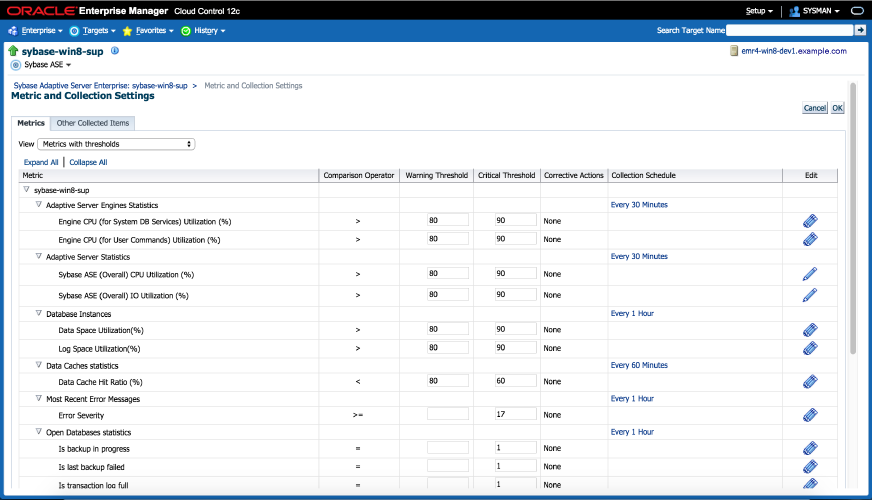Click the host icon beside emr4-win8-dev1.example.com
The width and height of the screenshot is (872, 500).
point(734,51)
